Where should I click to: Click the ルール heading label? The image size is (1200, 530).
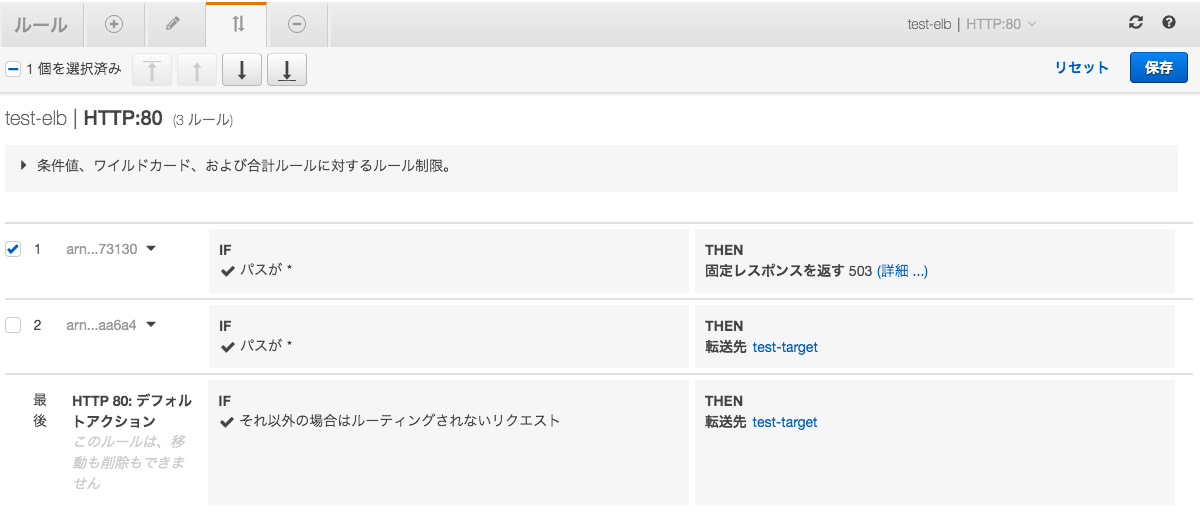[41, 25]
